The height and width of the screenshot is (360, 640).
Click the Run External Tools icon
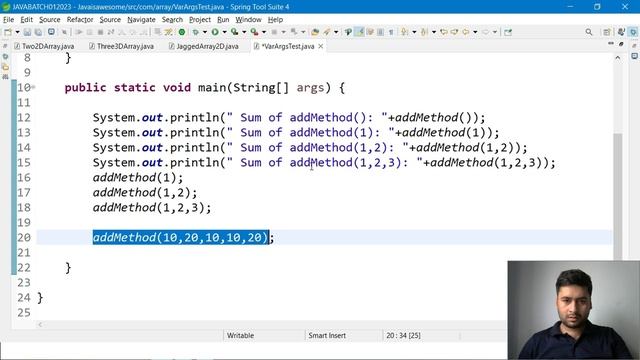(254, 32)
